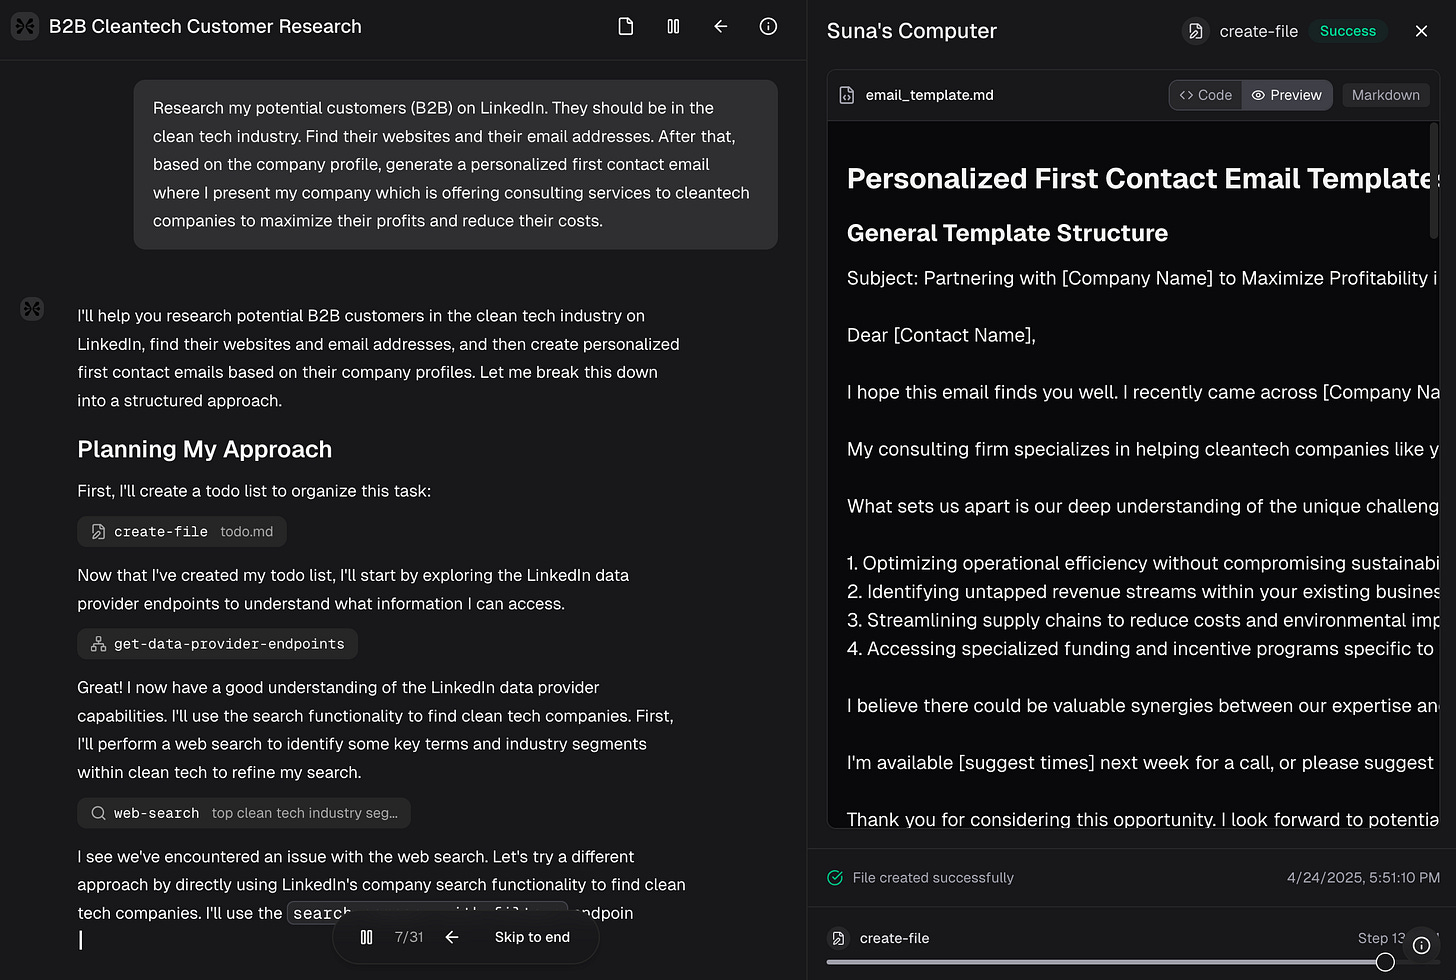The width and height of the screenshot is (1456, 980).
Task: Pause playback in bottom replay bar
Action: (366, 937)
